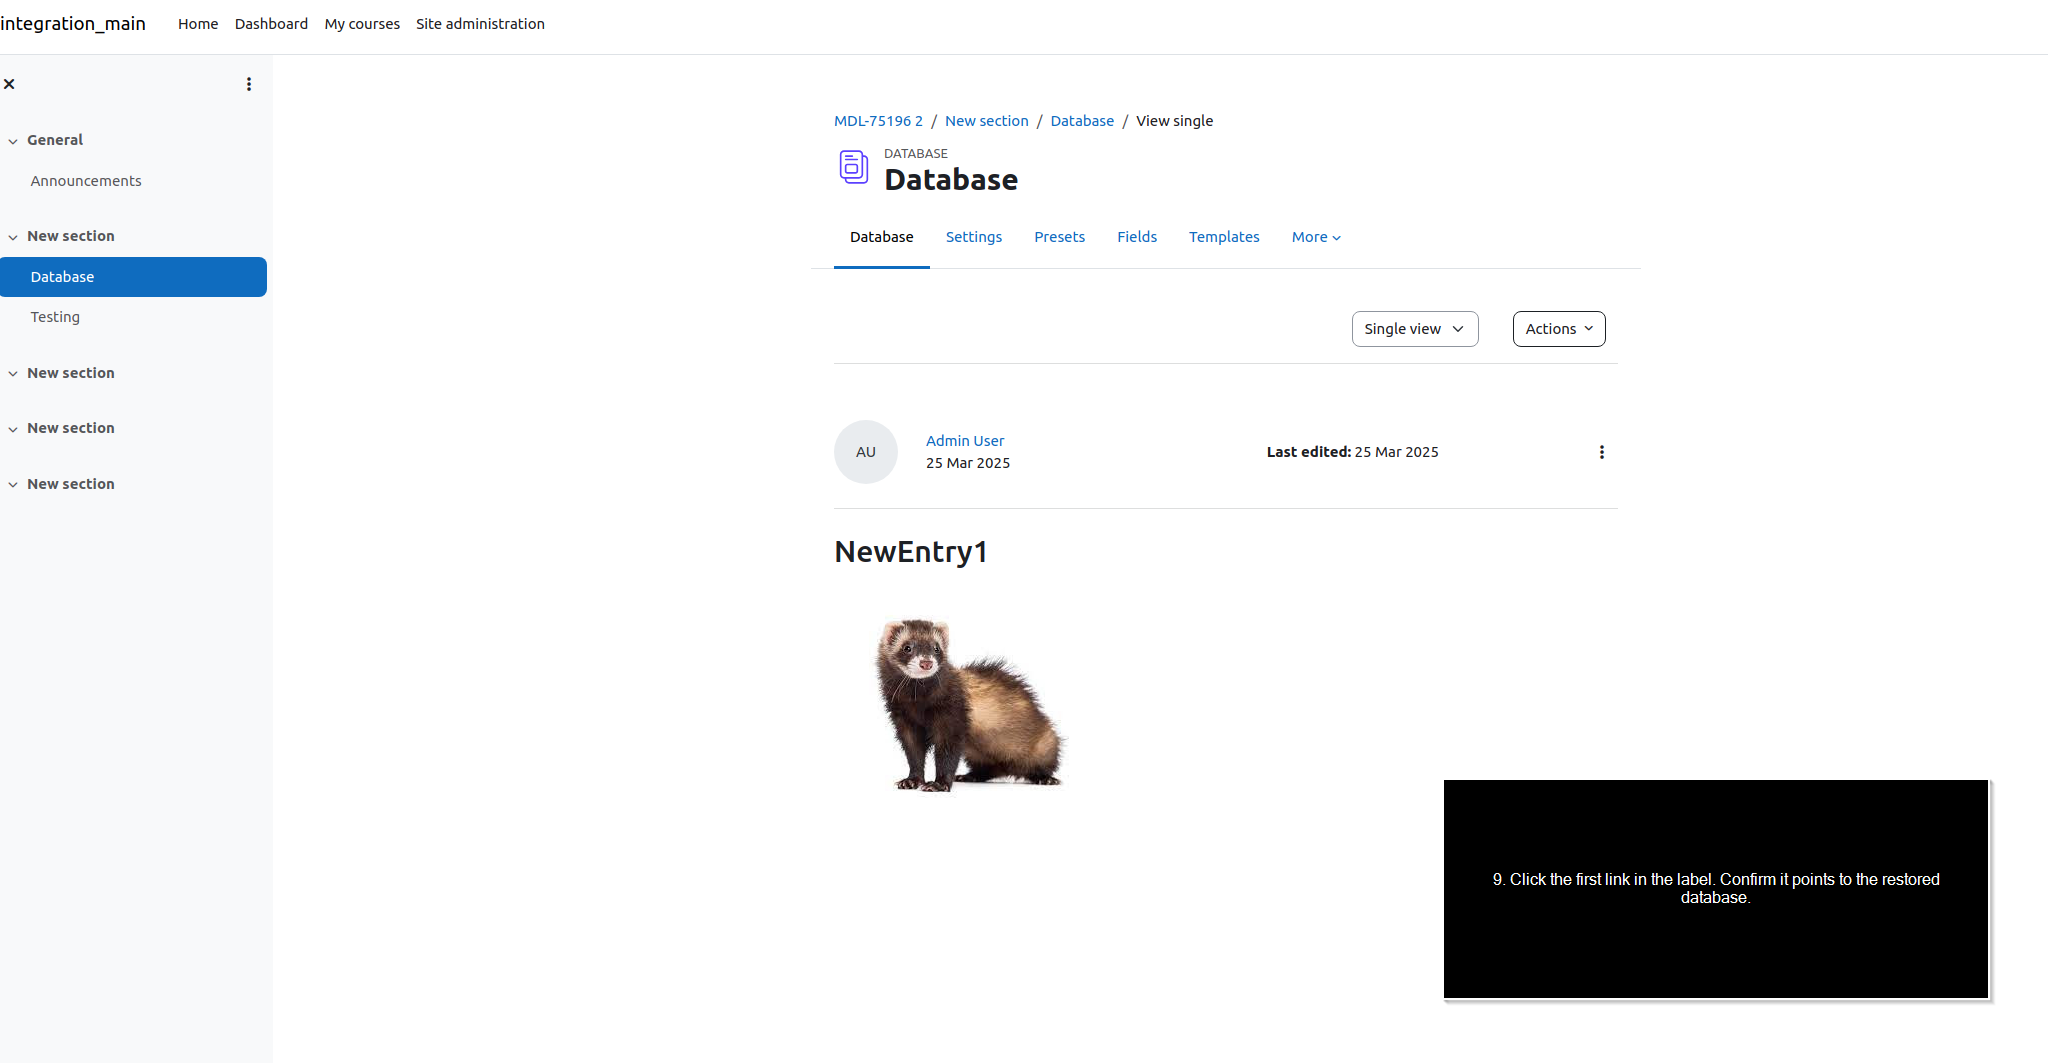
Task: Open Site administration
Action: [480, 24]
